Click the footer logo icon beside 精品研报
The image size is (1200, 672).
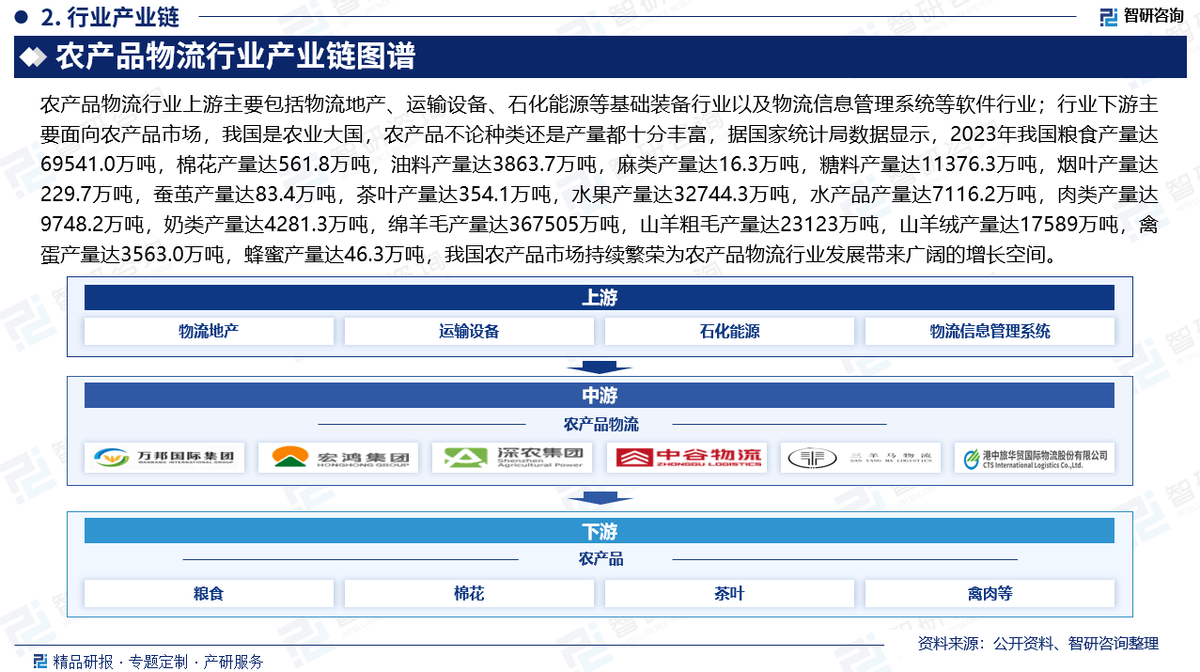point(40,661)
